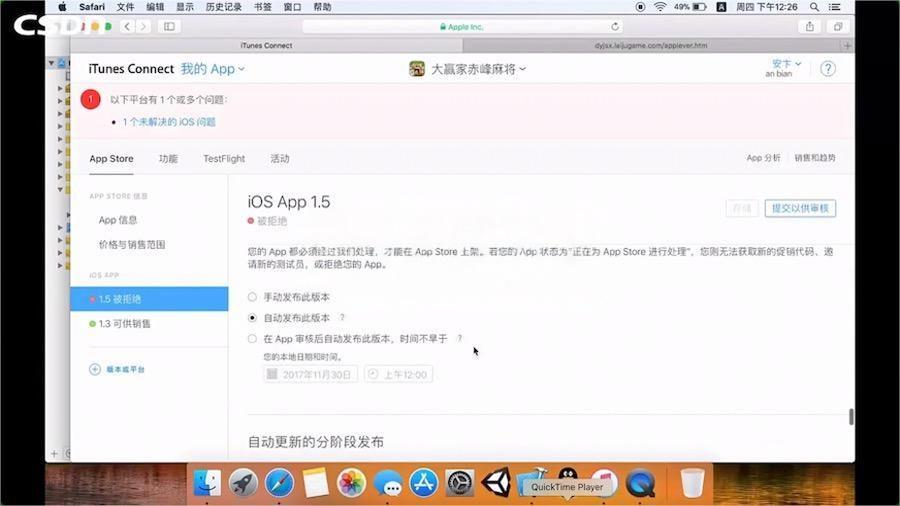This screenshot has width=900, height=506.
Task: Switch to App Store tab
Action: (x=111, y=158)
